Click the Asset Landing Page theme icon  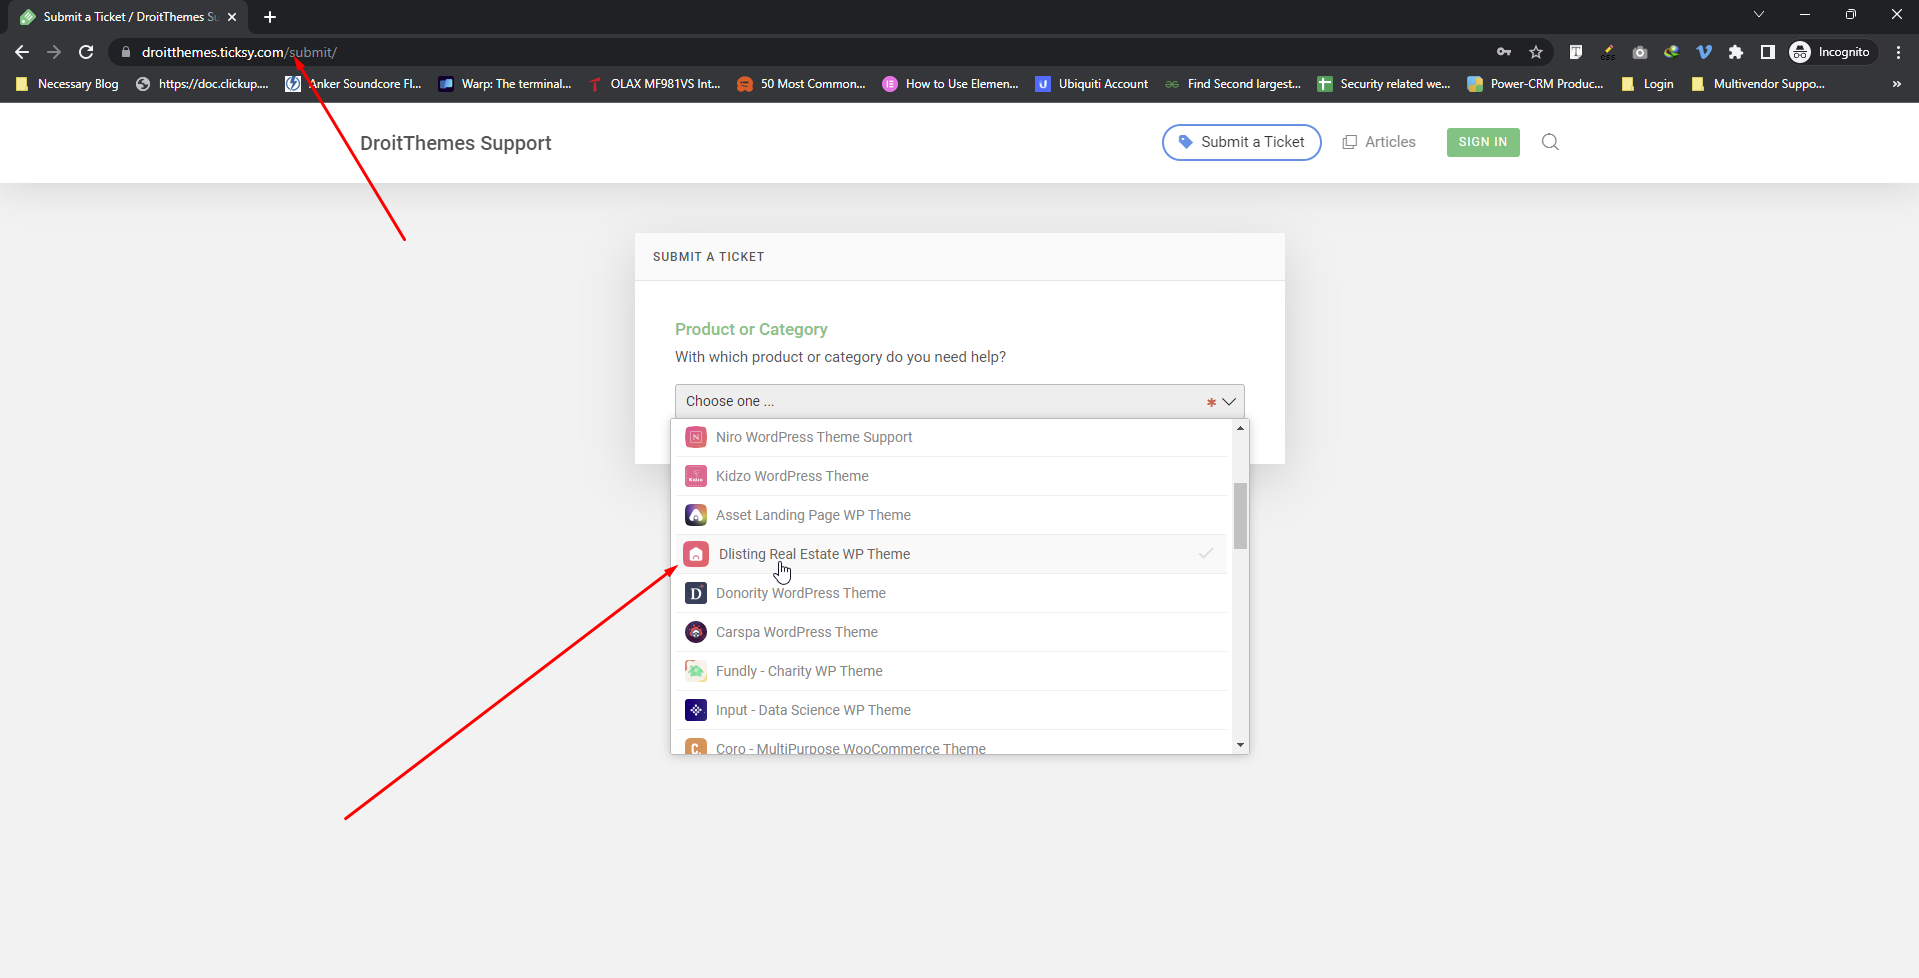coord(696,515)
